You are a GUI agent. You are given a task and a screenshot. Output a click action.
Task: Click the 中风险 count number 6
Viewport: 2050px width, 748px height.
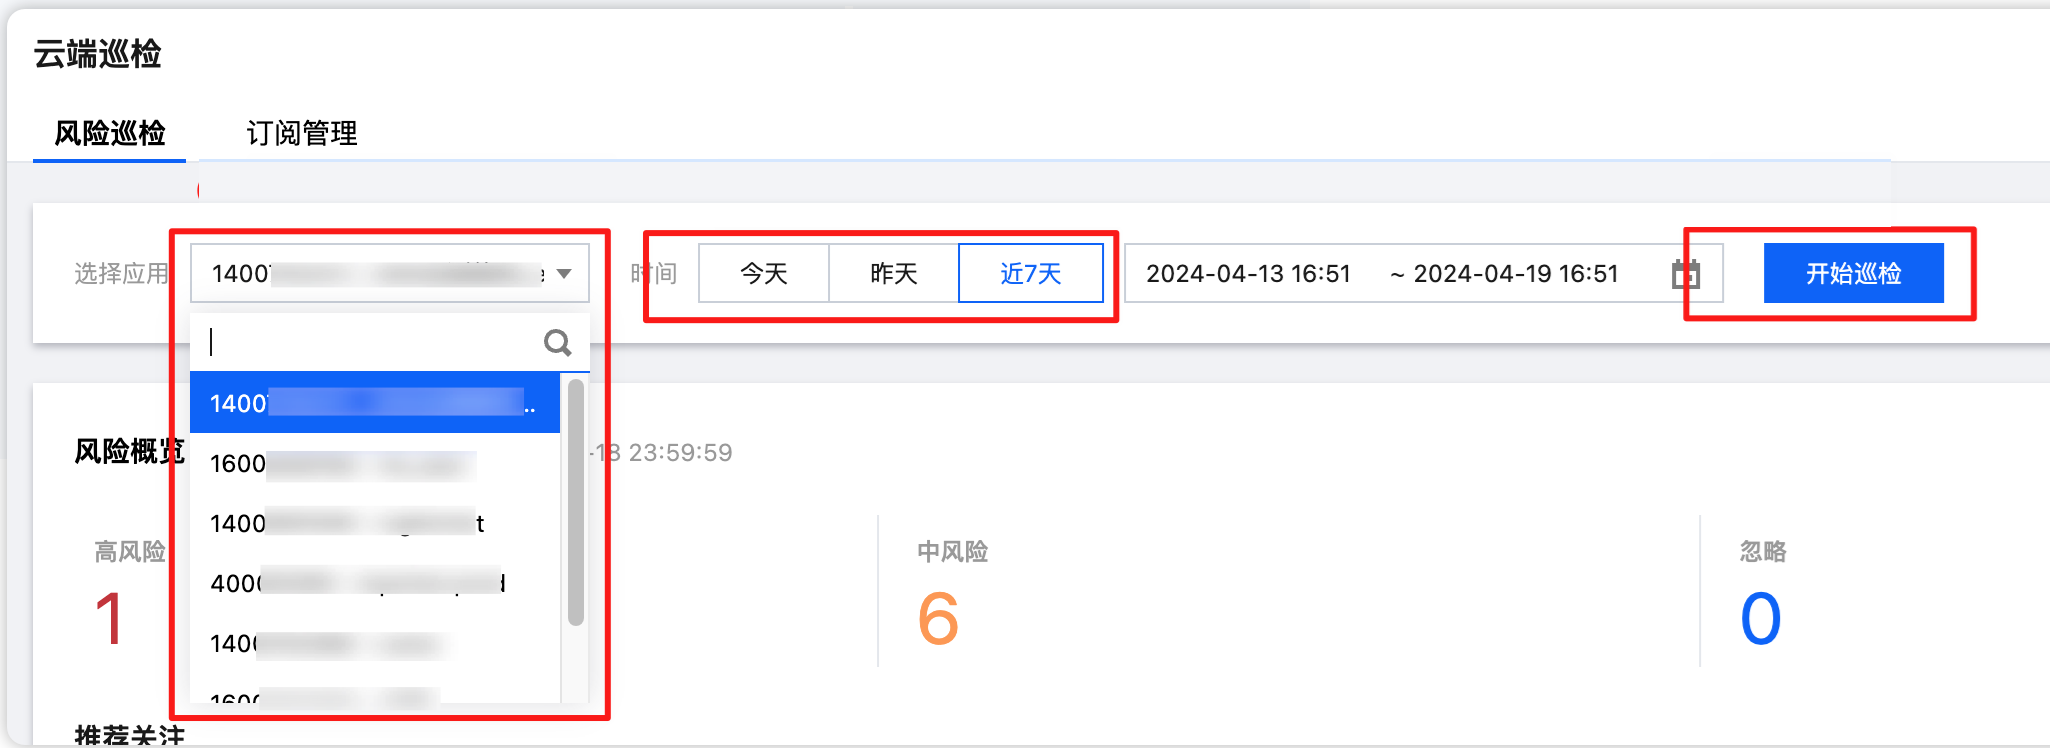tap(938, 619)
